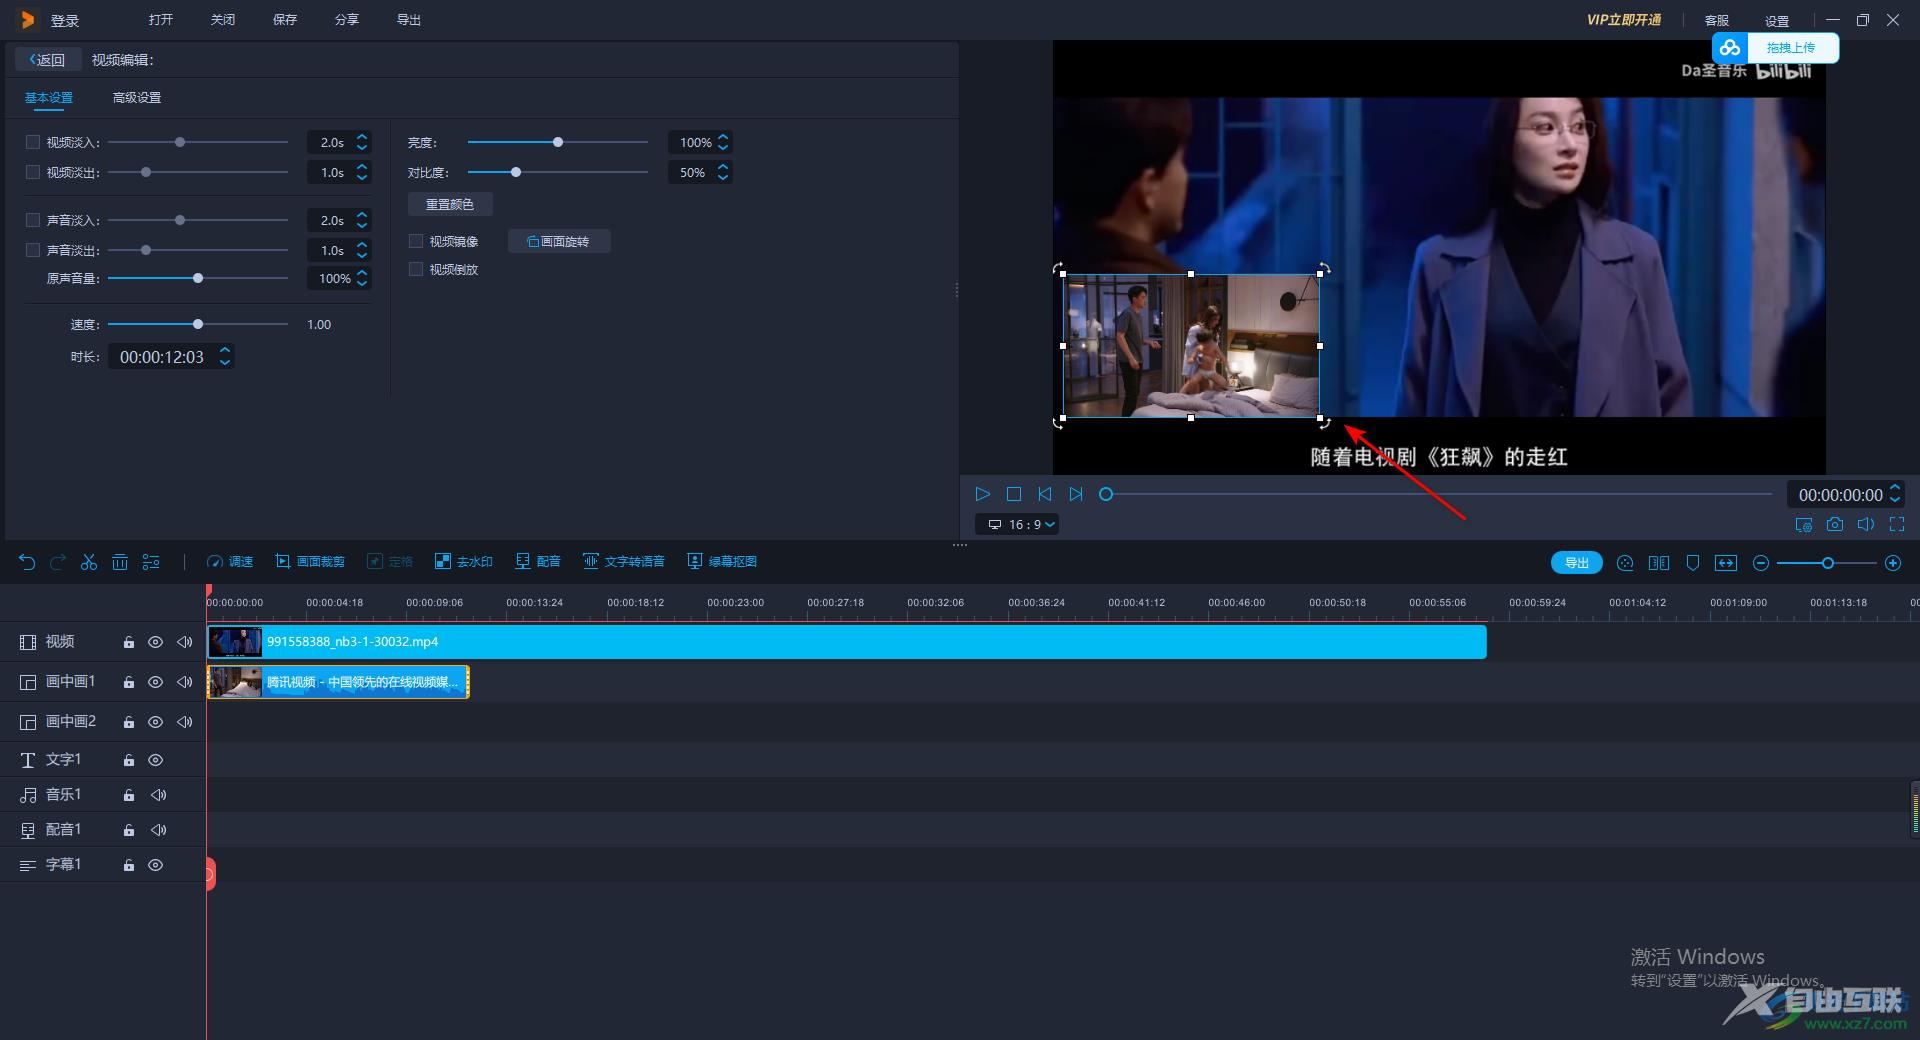Add a marker with the shield icon
Viewport: 1920px width, 1040px height.
tap(1693, 563)
